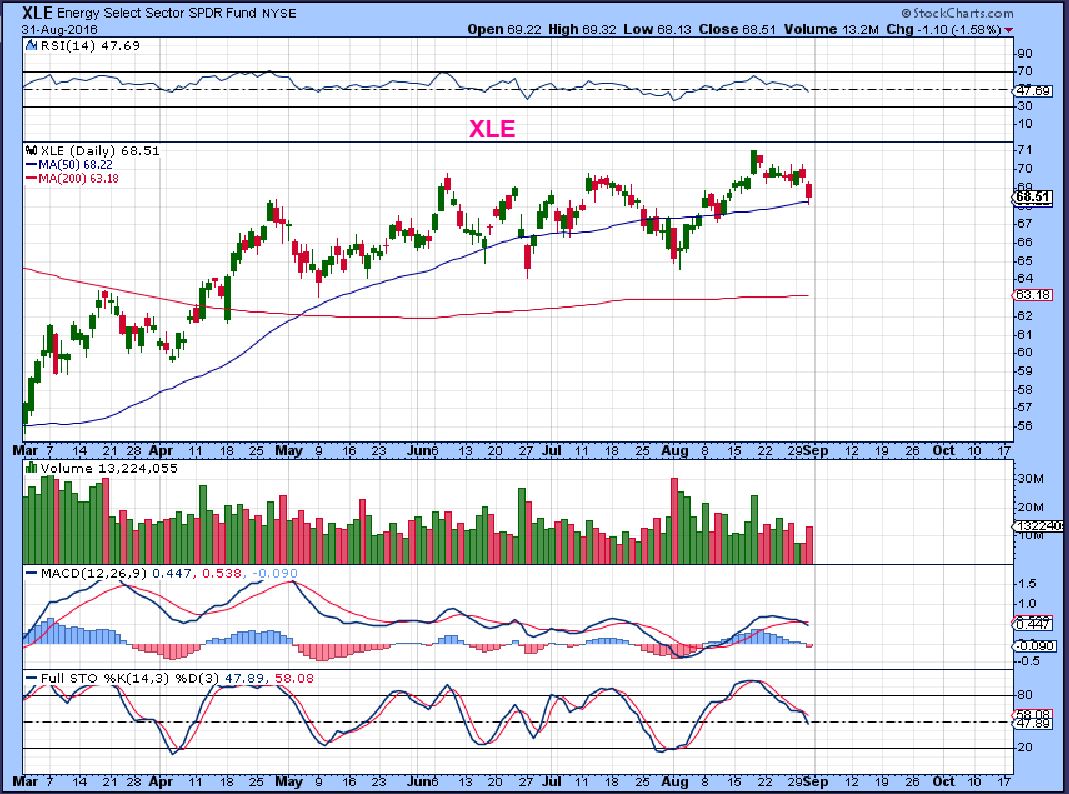
Task: Click the 'Volume 13,224,055' legend text
Action: (109, 468)
